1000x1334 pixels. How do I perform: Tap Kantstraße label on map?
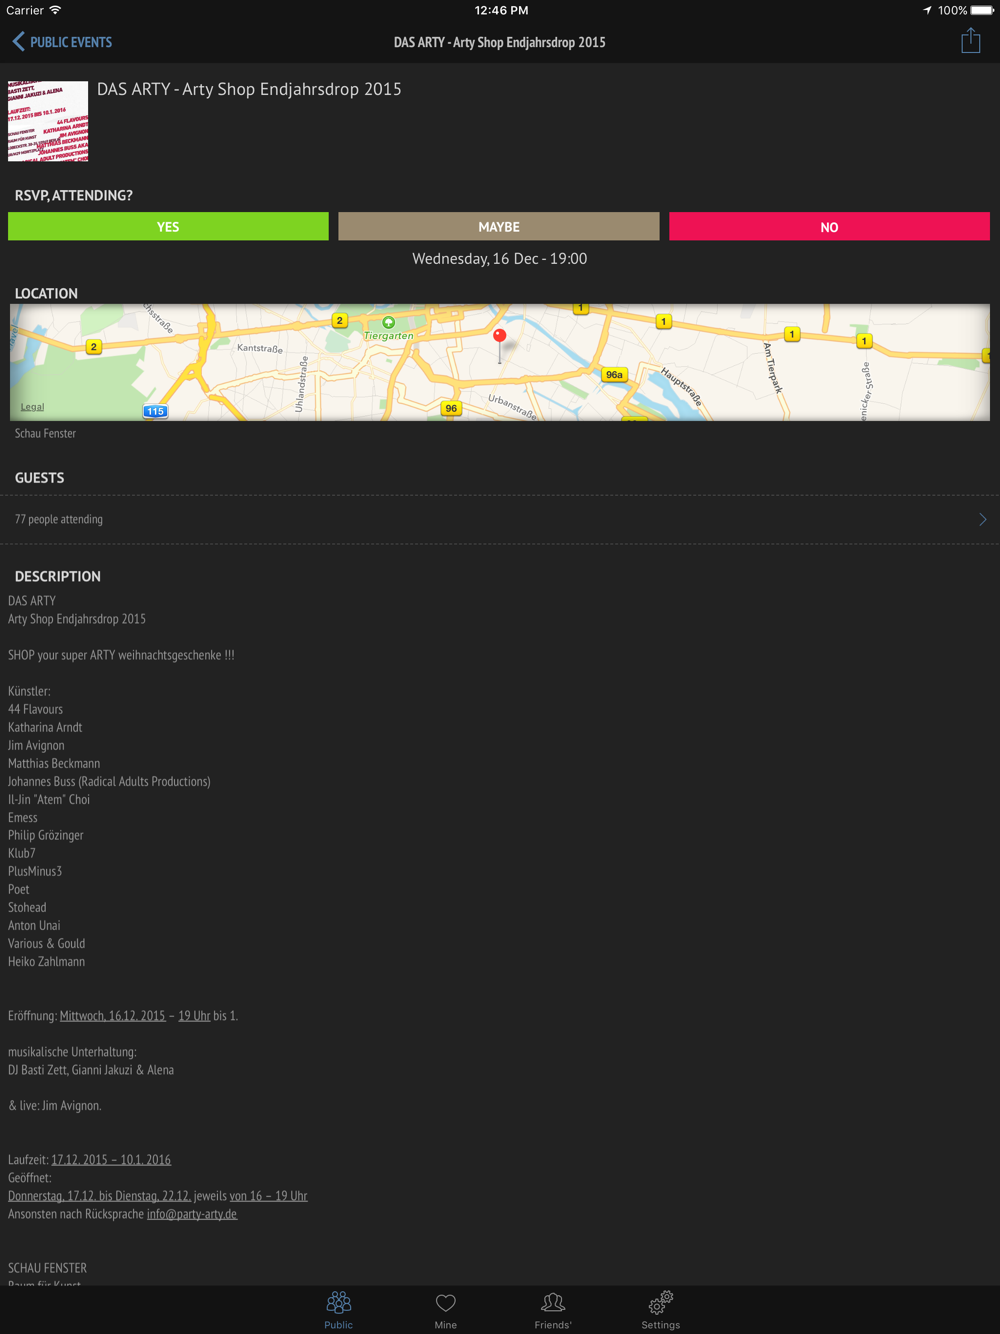tap(259, 349)
